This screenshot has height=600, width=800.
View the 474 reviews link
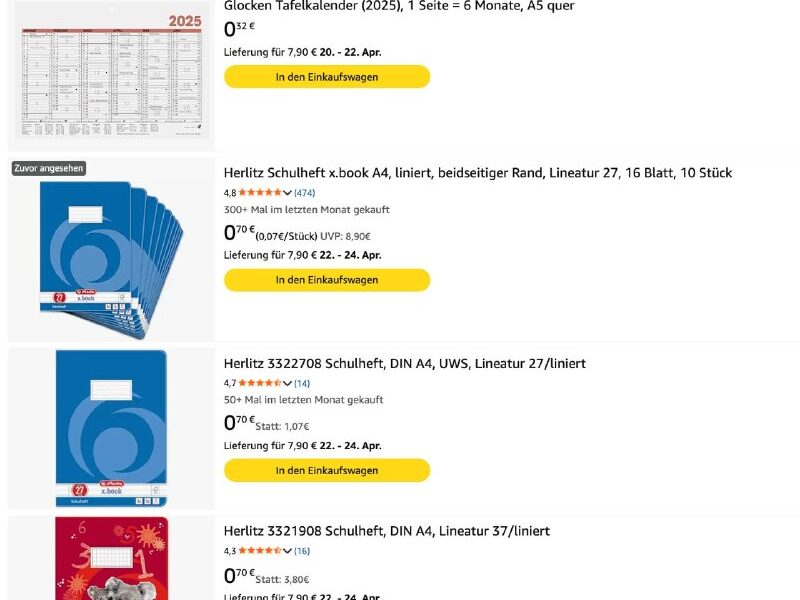pyautogui.click(x=305, y=193)
